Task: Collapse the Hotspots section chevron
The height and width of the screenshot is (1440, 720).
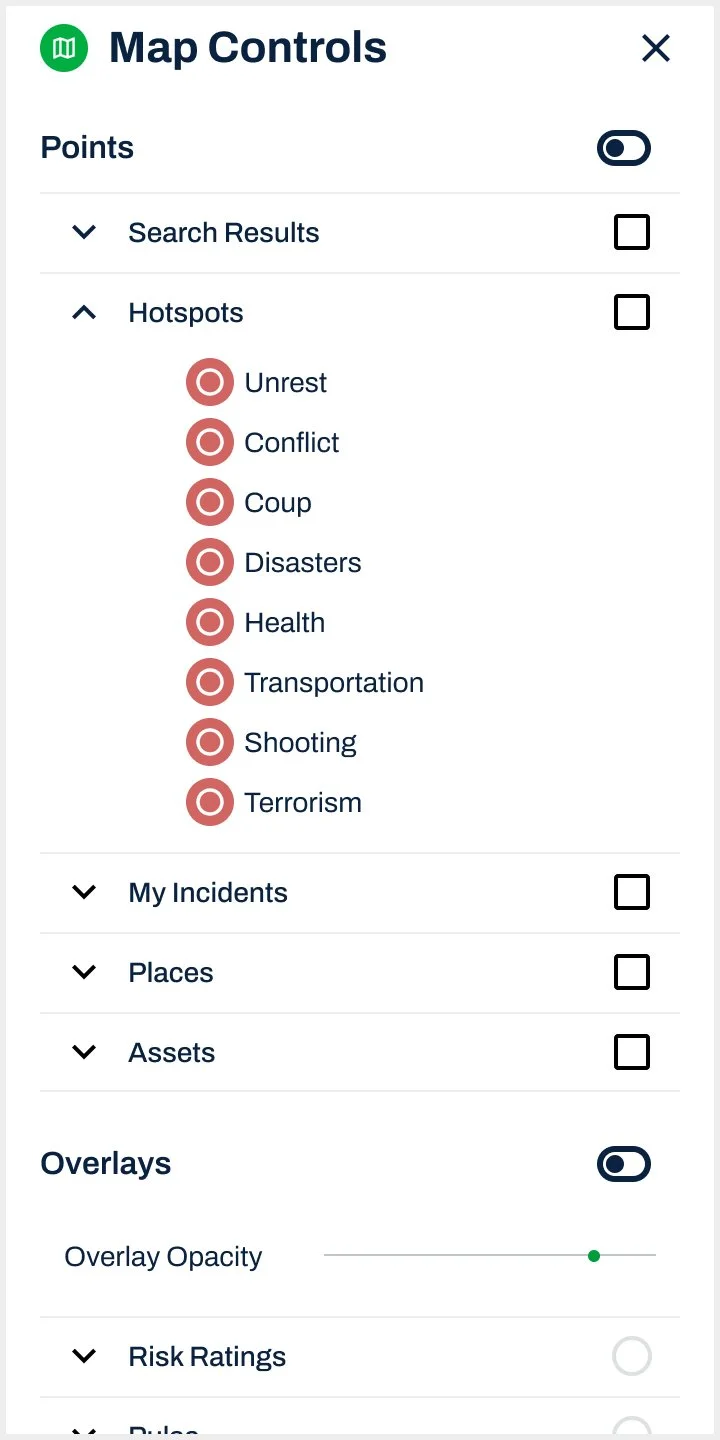Action: (x=85, y=313)
